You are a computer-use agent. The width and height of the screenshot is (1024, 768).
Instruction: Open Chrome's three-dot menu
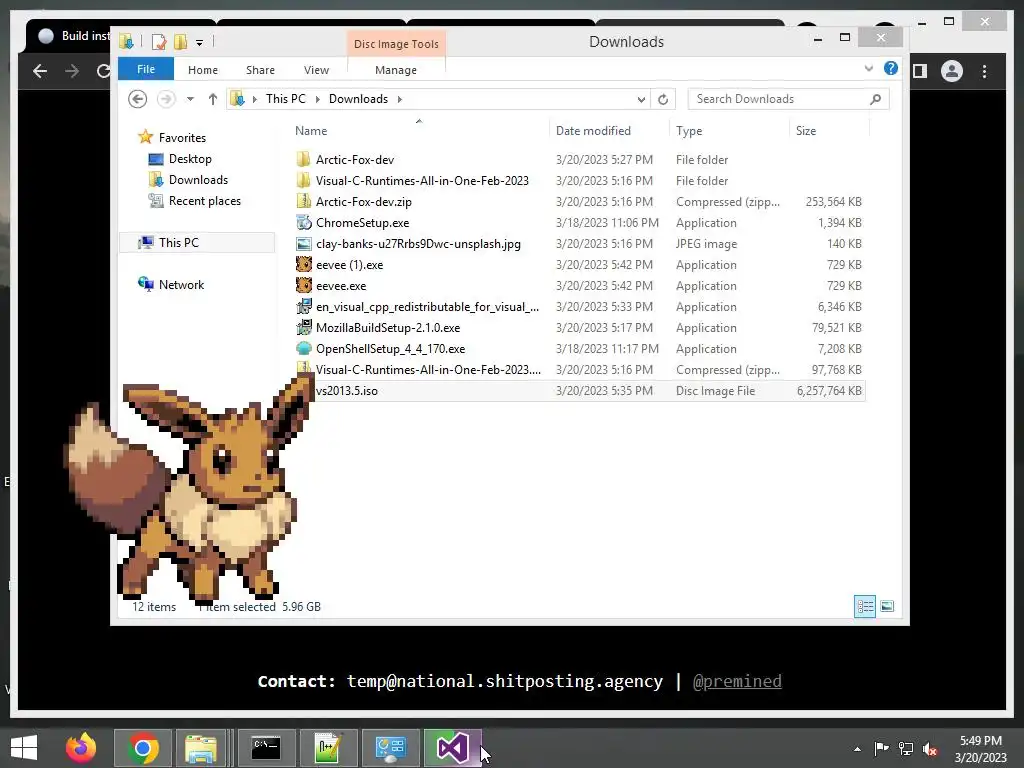click(x=985, y=71)
